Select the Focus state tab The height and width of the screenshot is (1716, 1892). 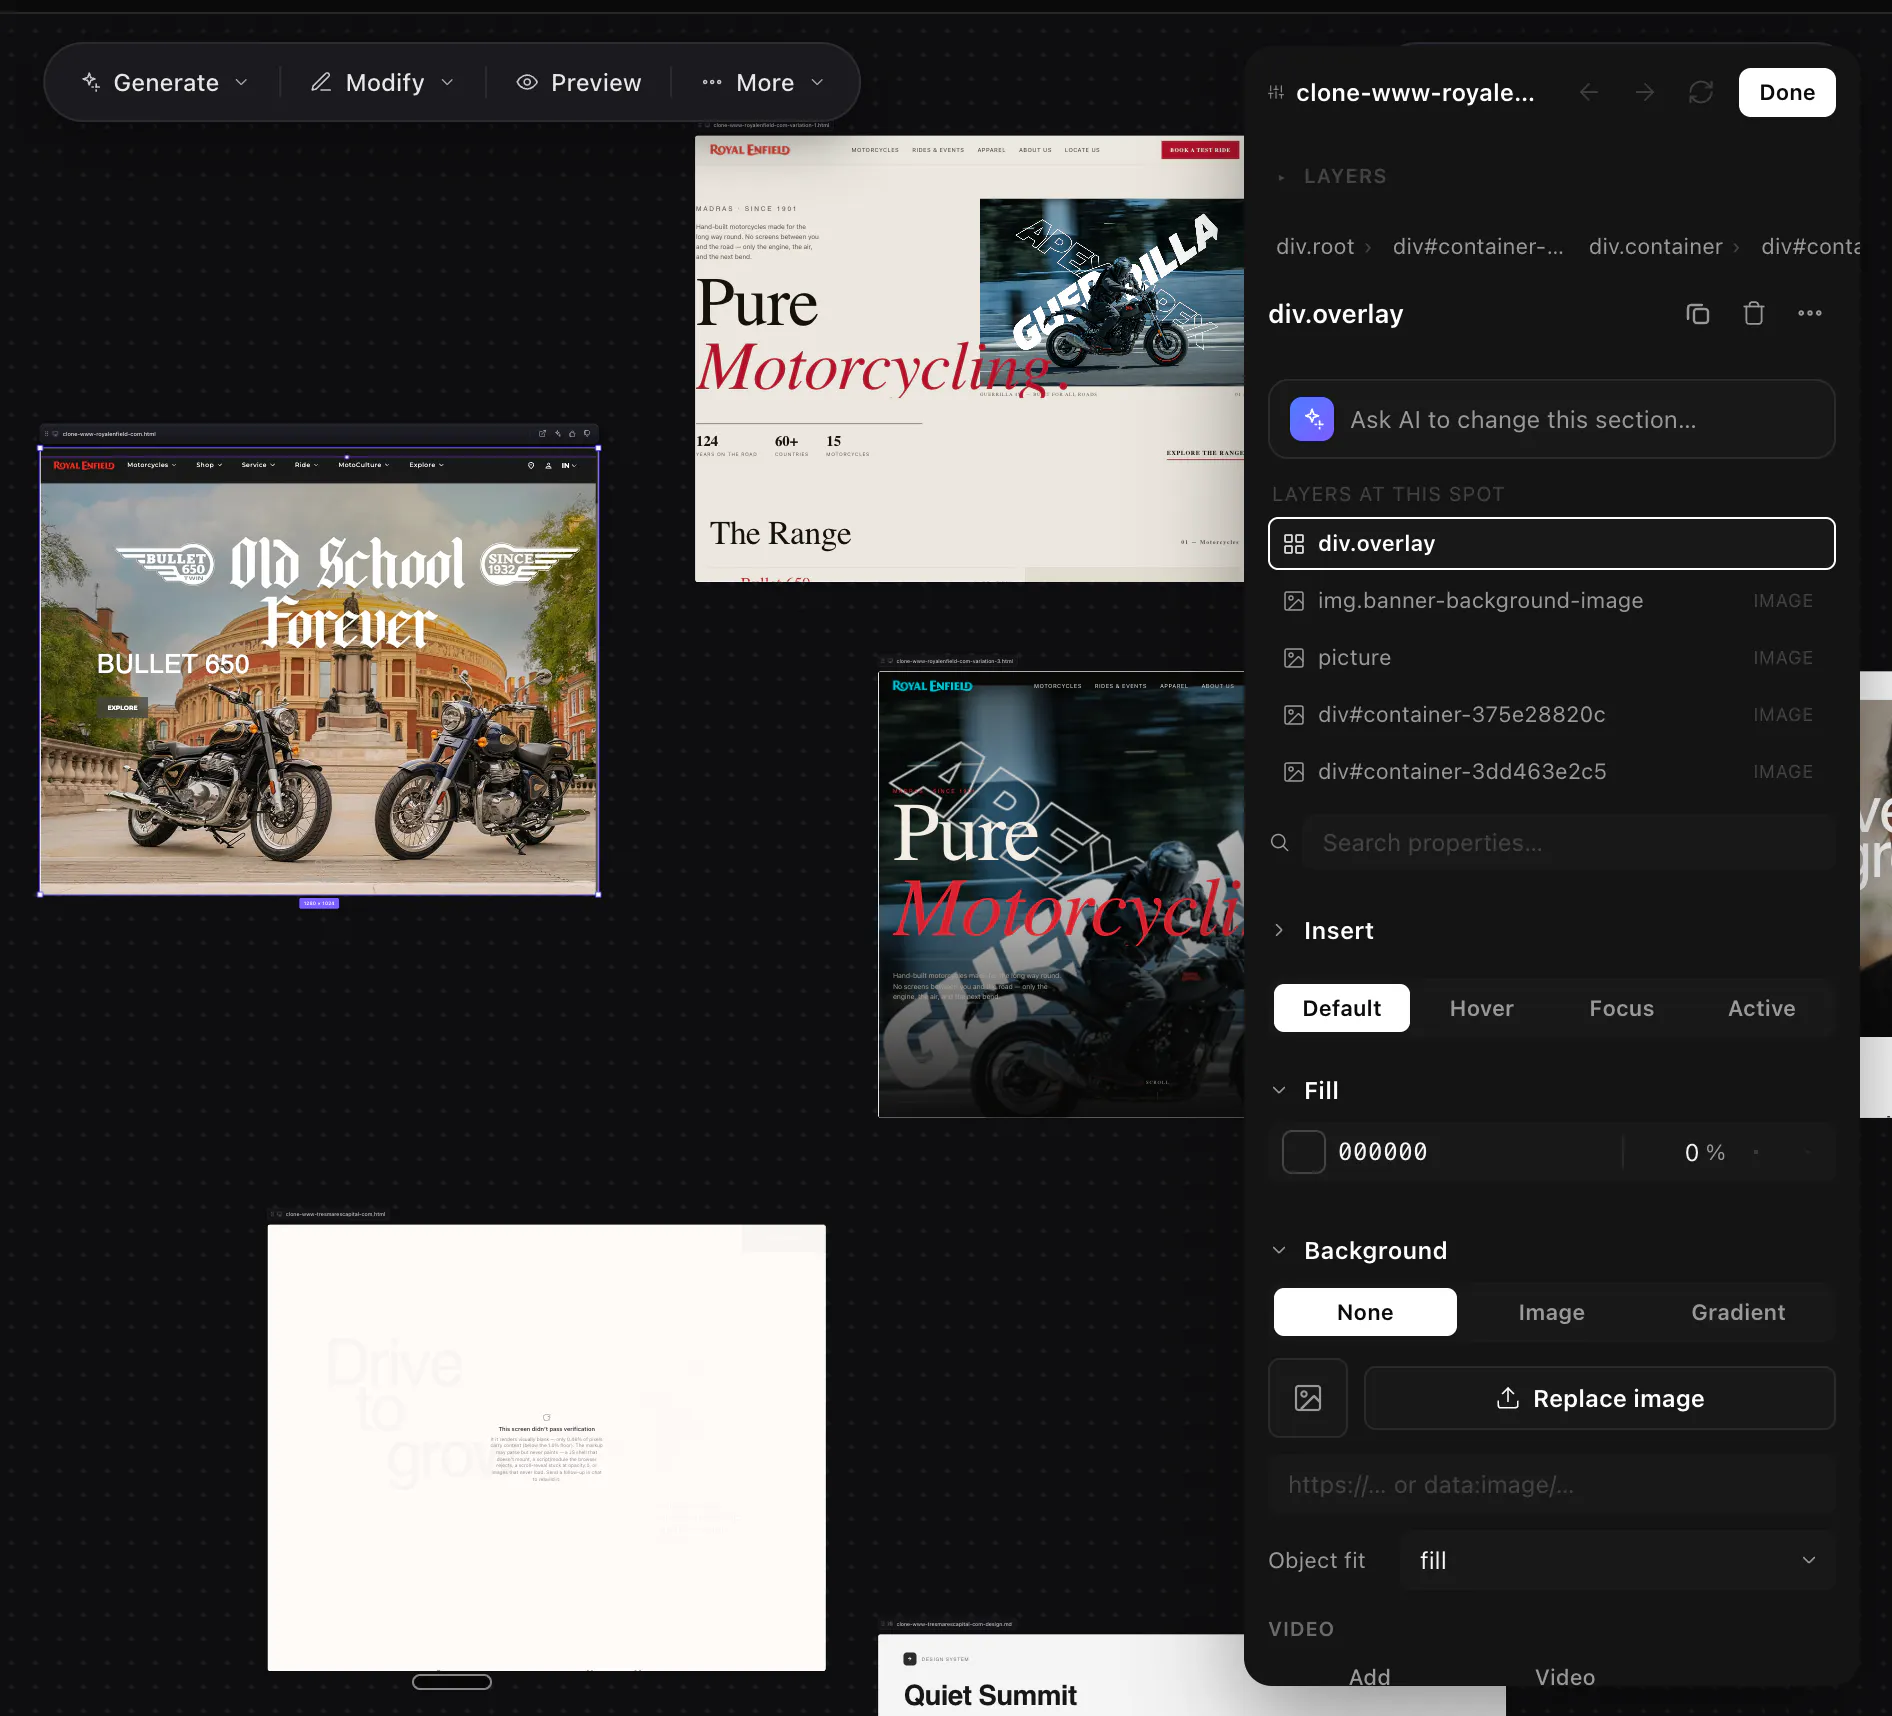[x=1621, y=1009]
